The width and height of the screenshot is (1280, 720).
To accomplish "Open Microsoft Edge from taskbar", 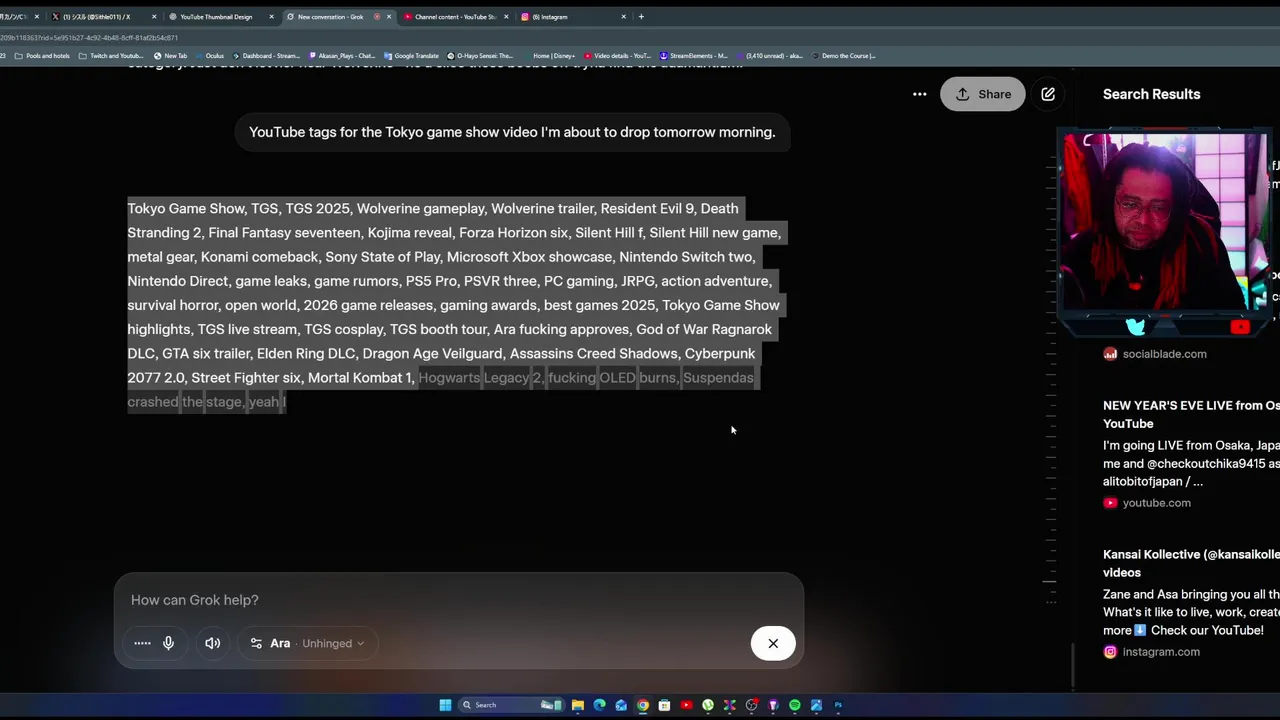I will click(x=600, y=705).
